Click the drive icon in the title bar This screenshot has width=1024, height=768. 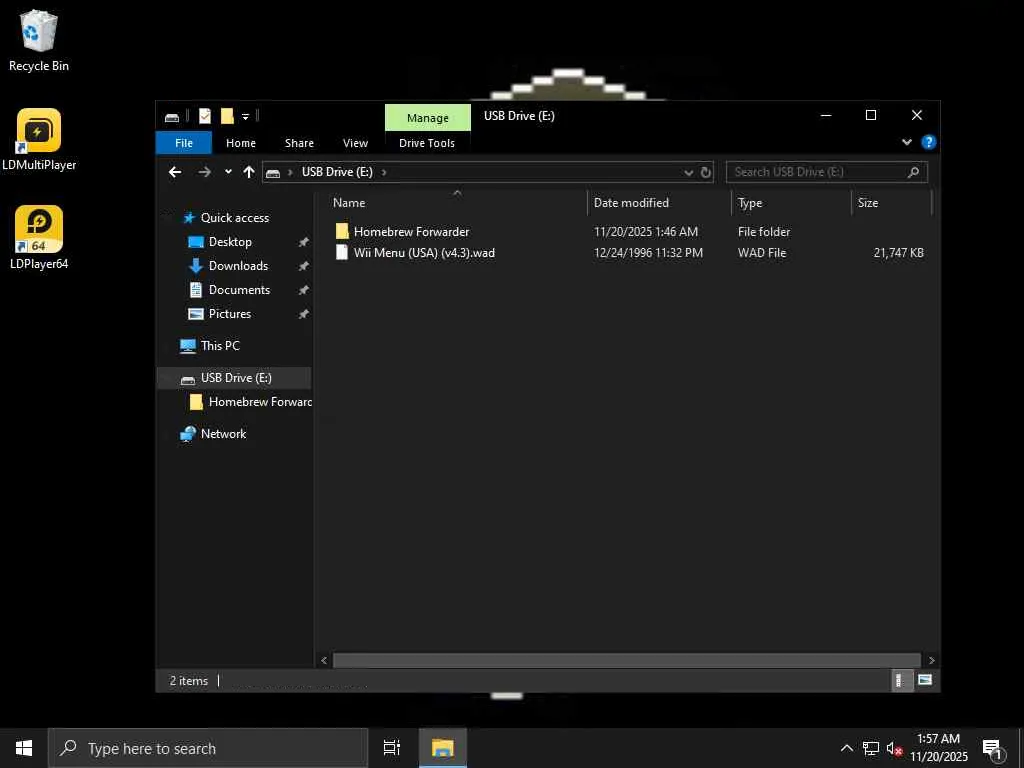[x=172, y=117]
